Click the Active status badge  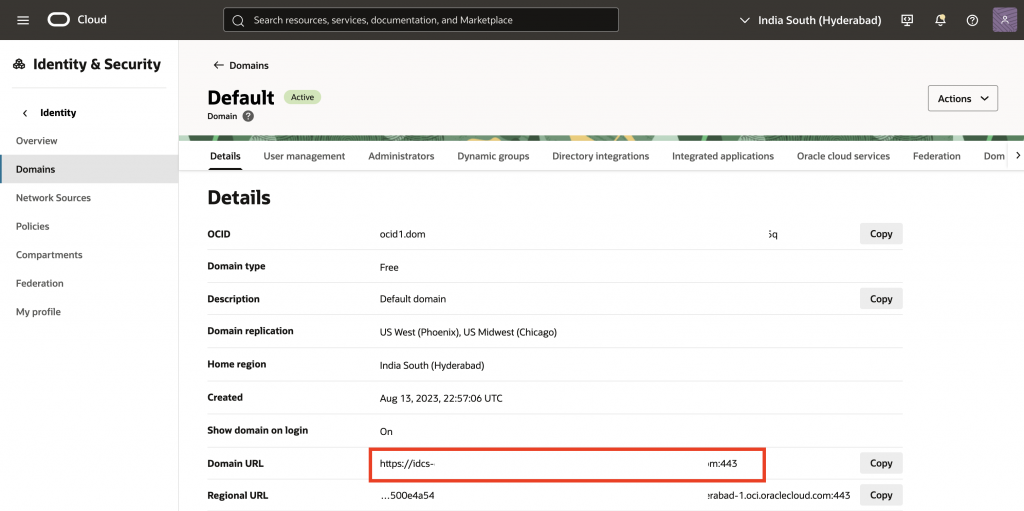(302, 97)
